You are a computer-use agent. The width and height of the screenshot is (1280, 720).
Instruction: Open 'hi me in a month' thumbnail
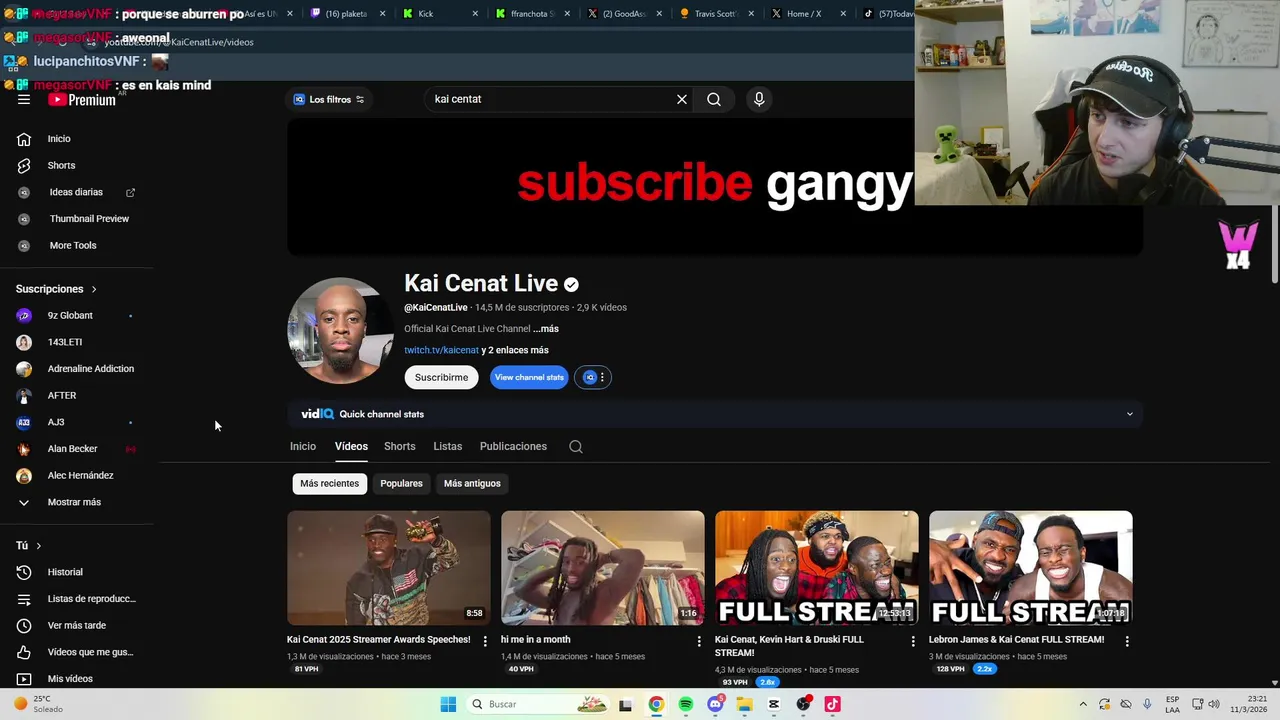[603, 568]
